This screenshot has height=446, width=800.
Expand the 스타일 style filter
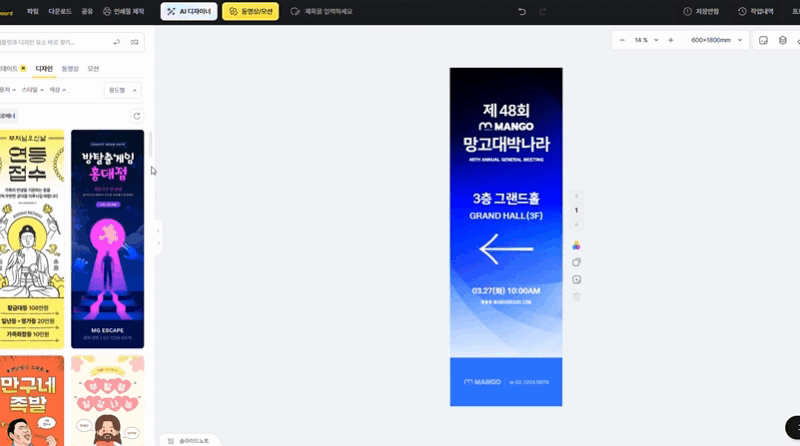pyautogui.click(x=32, y=90)
